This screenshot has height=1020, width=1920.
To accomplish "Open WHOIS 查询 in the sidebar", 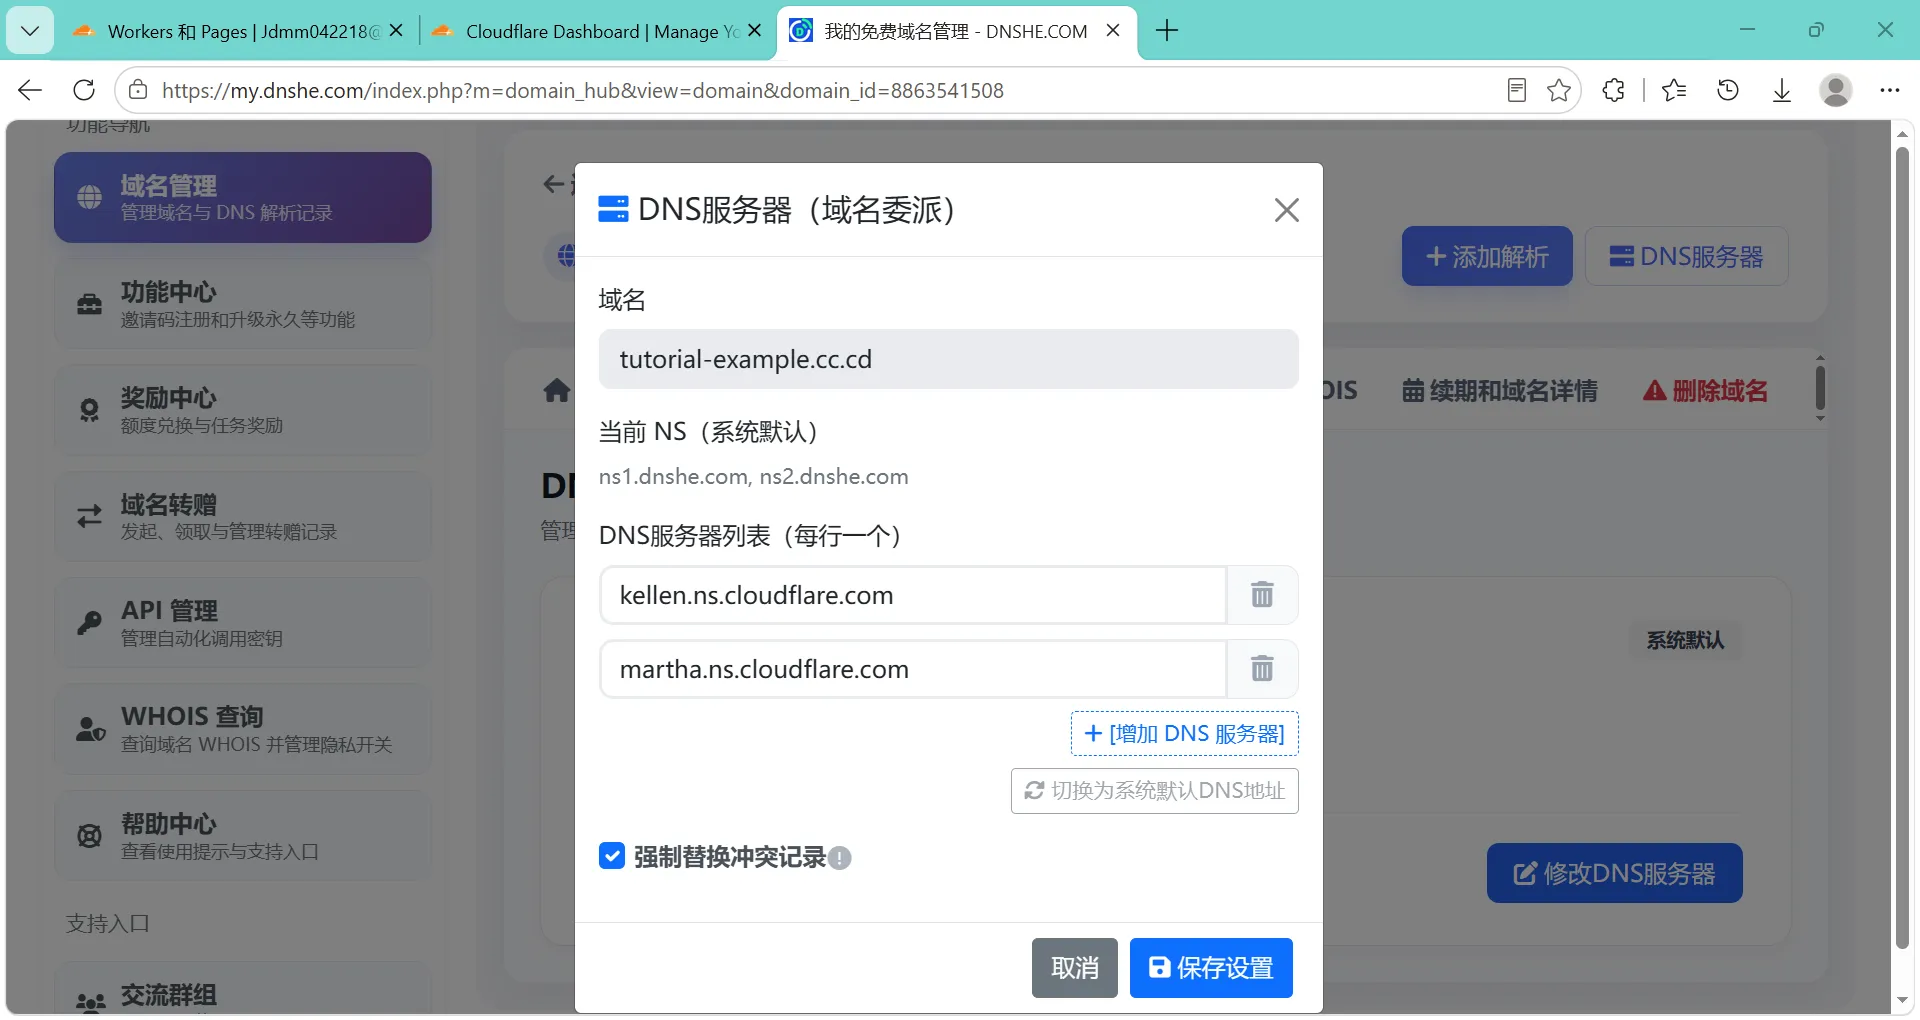I will click(243, 729).
